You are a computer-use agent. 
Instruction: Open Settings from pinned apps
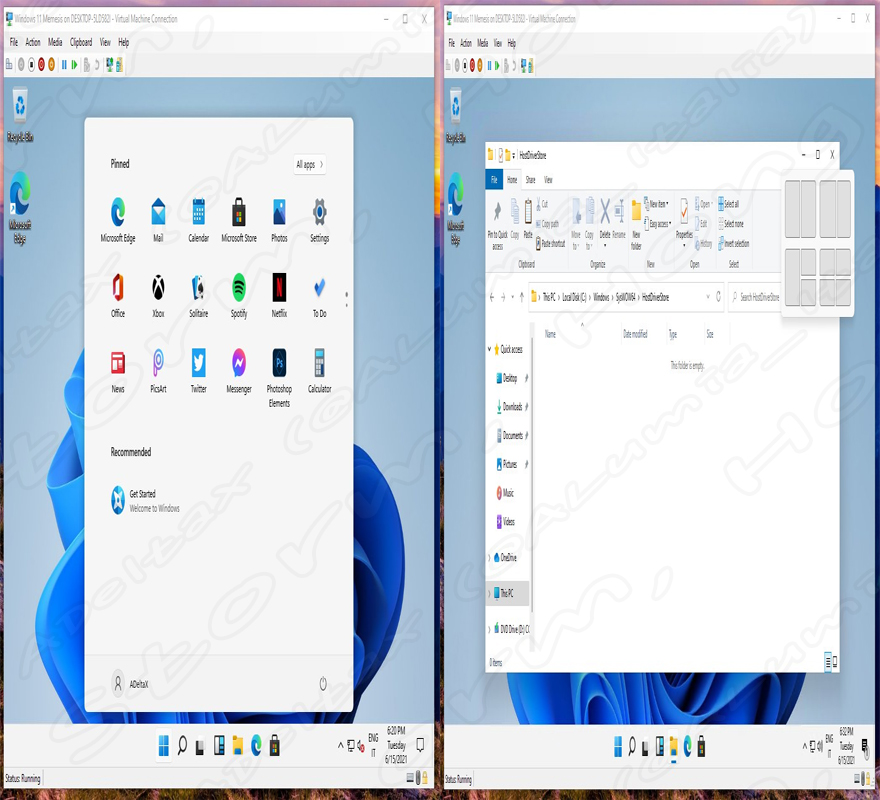320,220
